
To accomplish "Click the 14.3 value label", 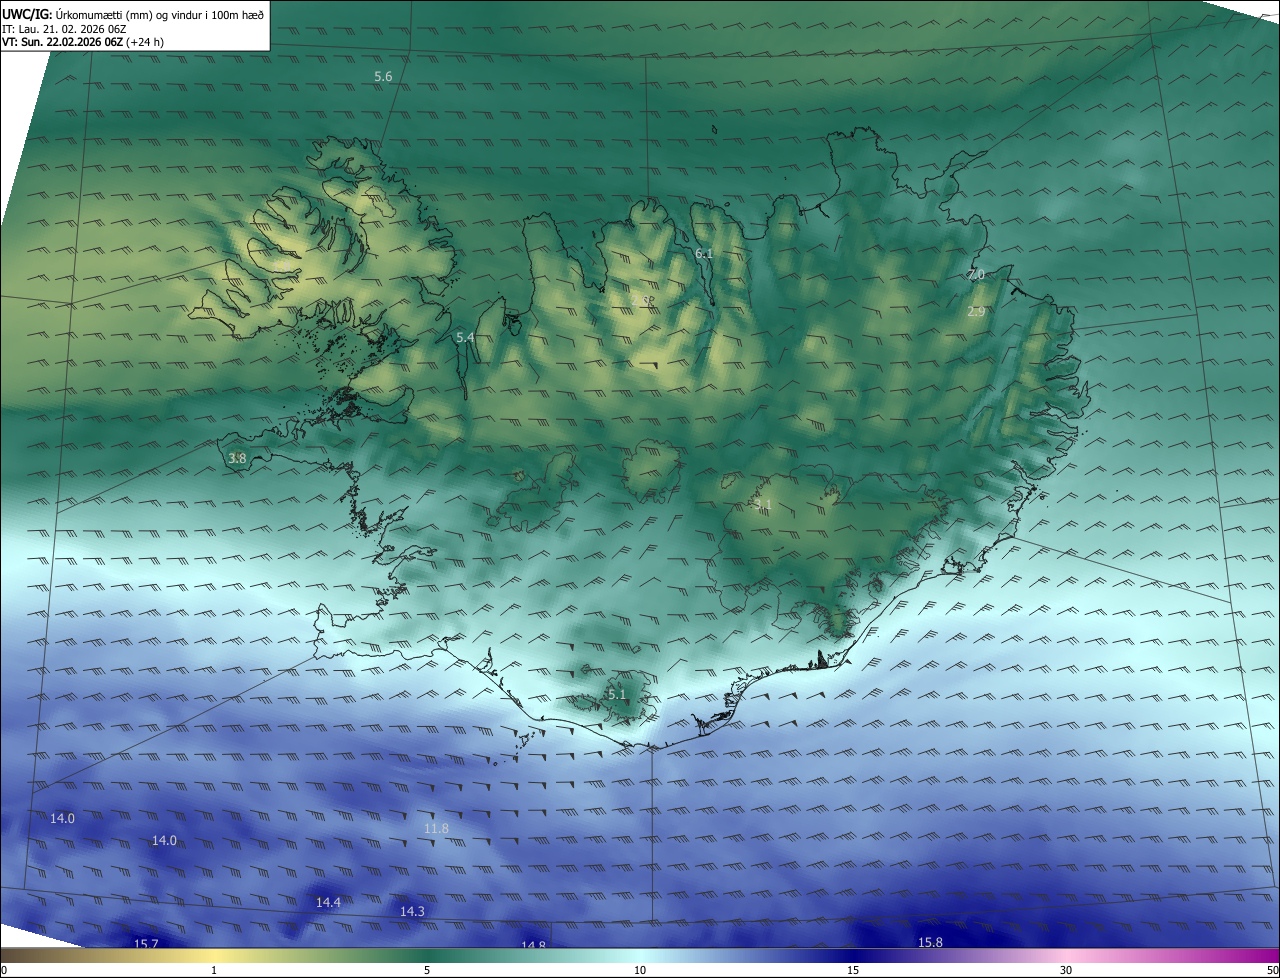I will pyautogui.click(x=412, y=912).
